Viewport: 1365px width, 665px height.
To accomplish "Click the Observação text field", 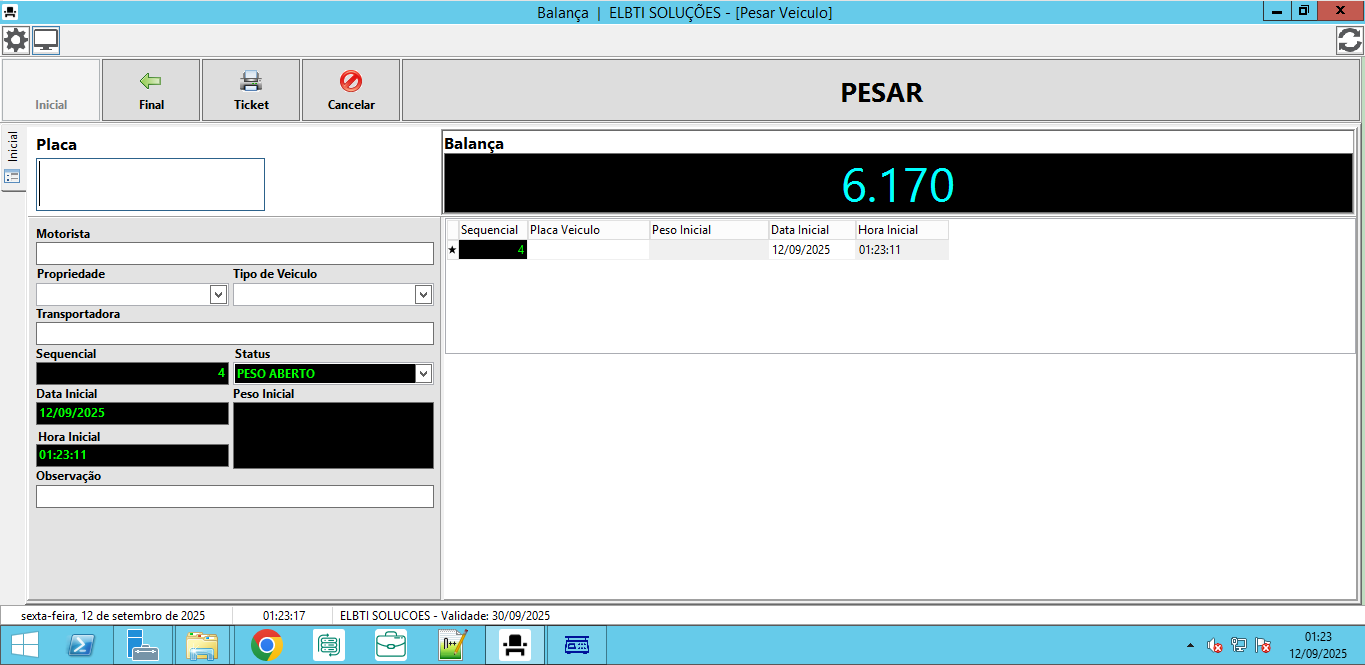I will [x=235, y=497].
